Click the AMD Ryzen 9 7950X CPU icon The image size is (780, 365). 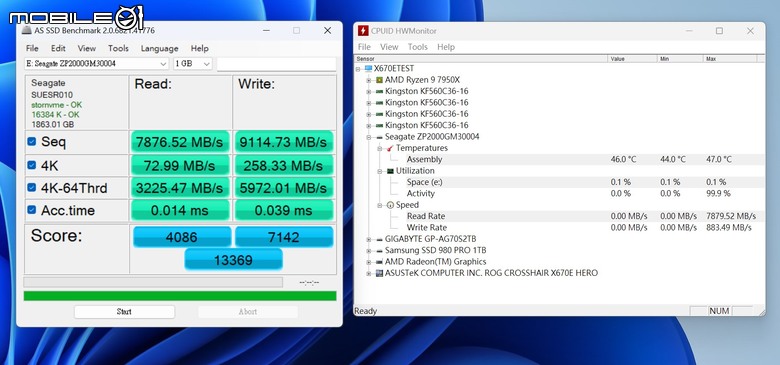(x=380, y=80)
